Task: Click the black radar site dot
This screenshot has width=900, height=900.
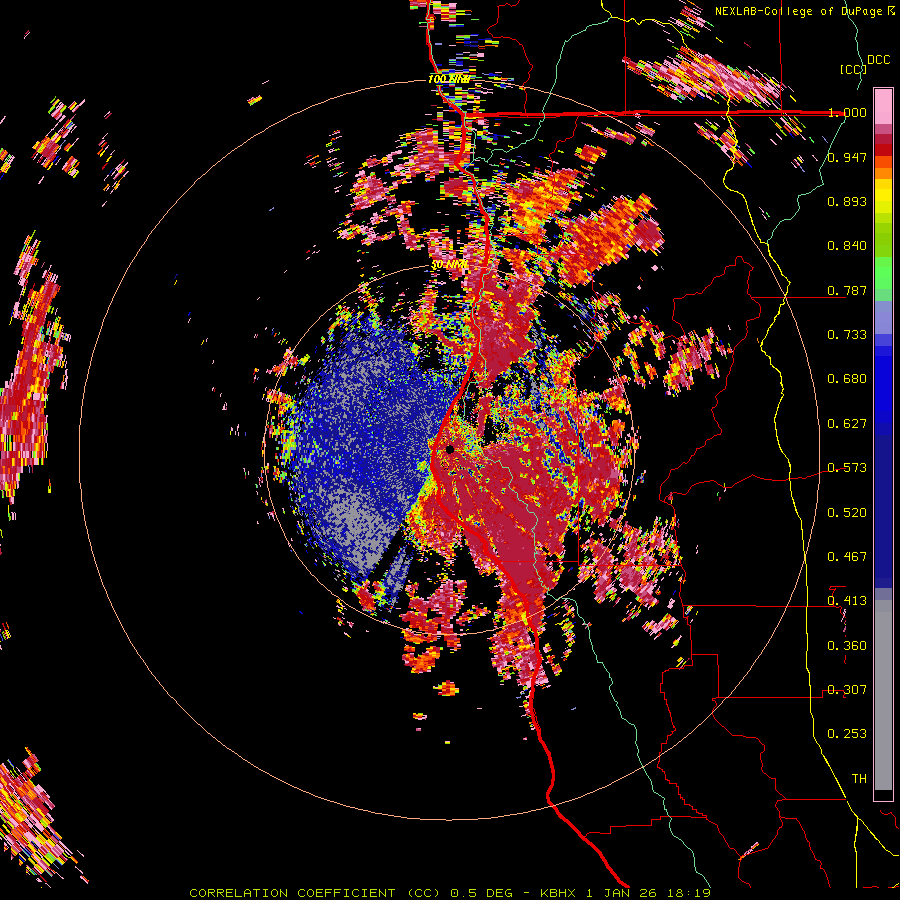Action: pos(450,450)
